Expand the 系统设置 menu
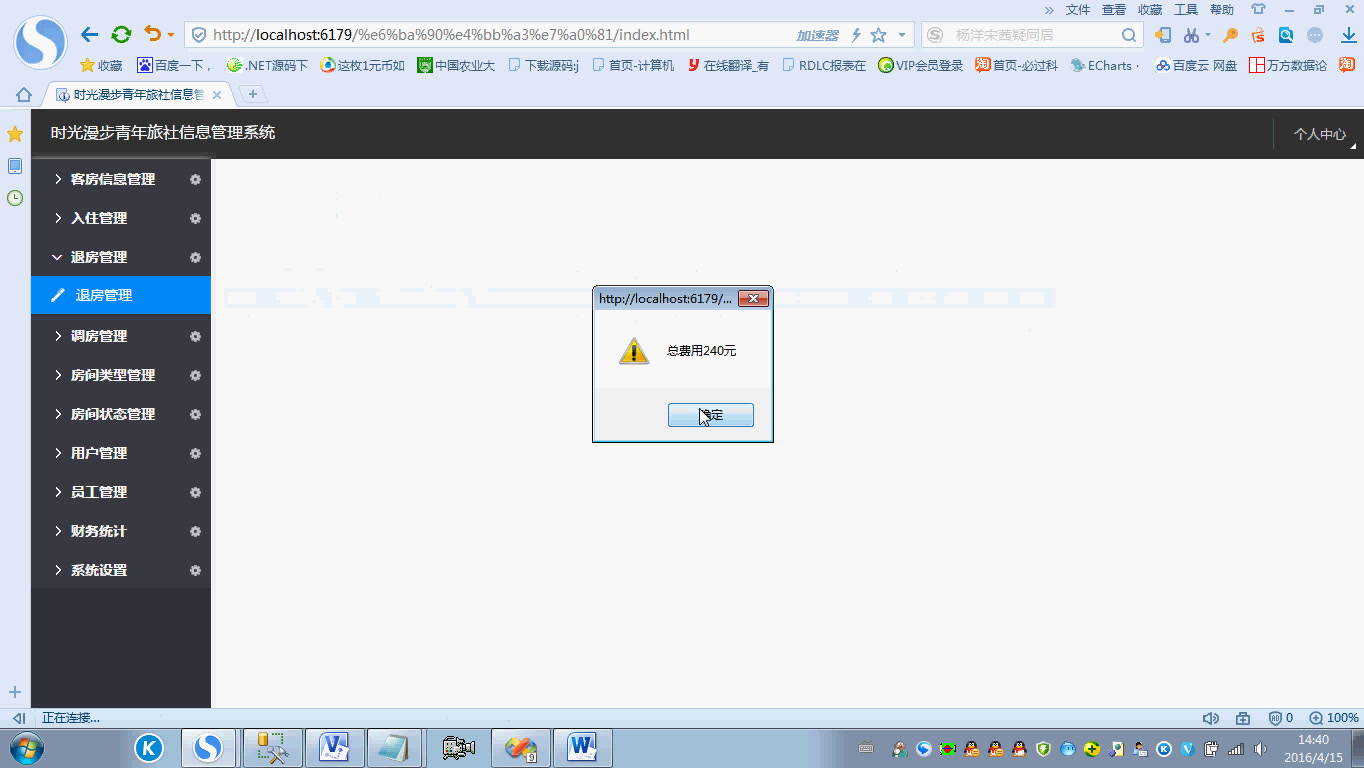1364x768 pixels. (x=121, y=570)
